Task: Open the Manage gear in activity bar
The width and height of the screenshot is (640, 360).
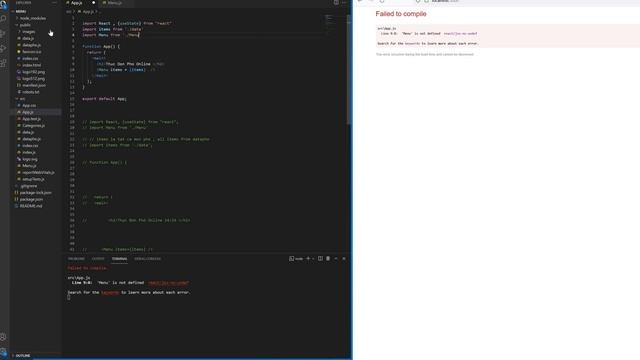Action: point(4,352)
